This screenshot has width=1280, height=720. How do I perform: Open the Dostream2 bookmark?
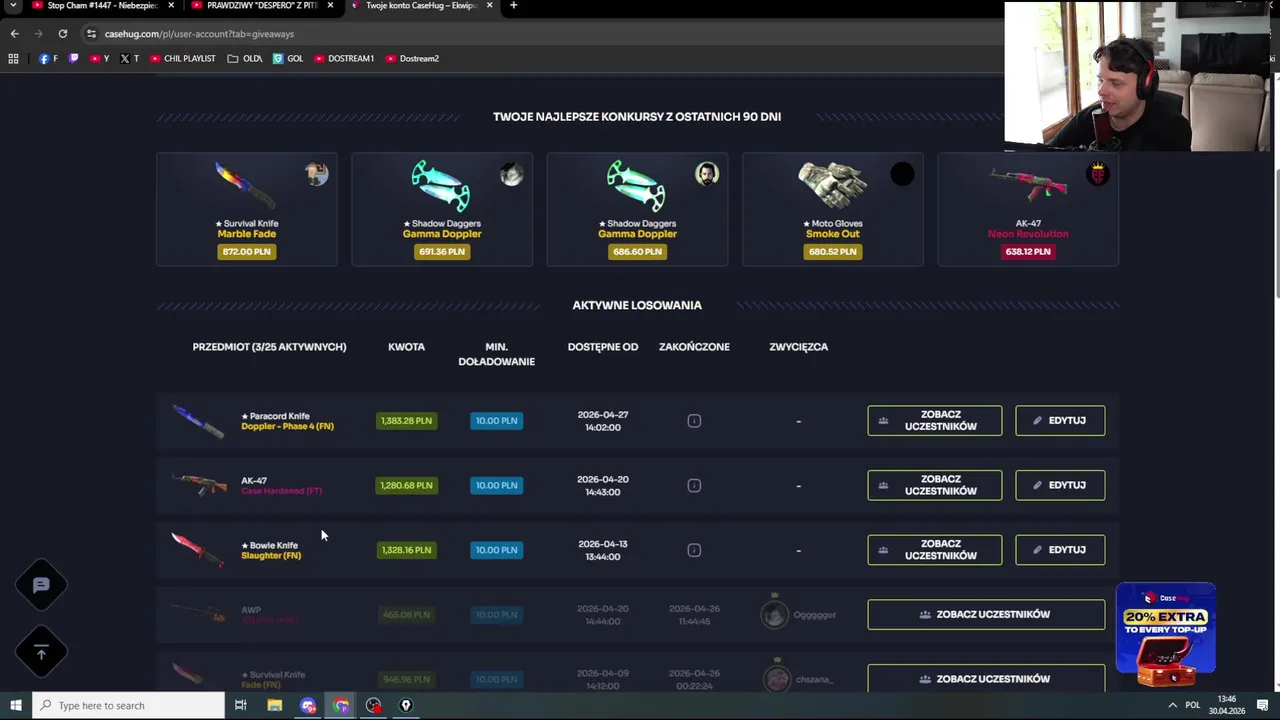(412, 58)
